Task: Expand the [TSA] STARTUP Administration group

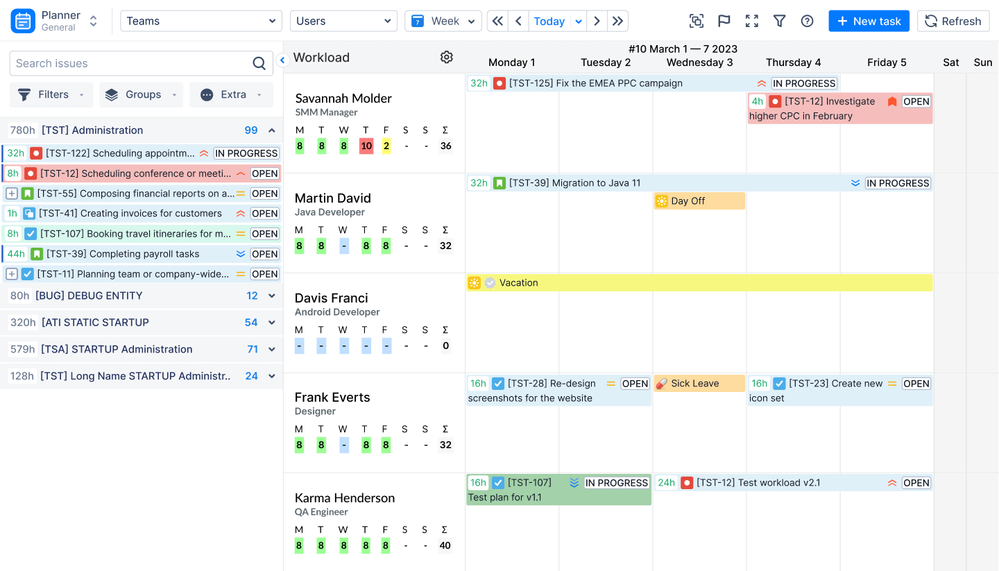Action: click(x=272, y=349)
